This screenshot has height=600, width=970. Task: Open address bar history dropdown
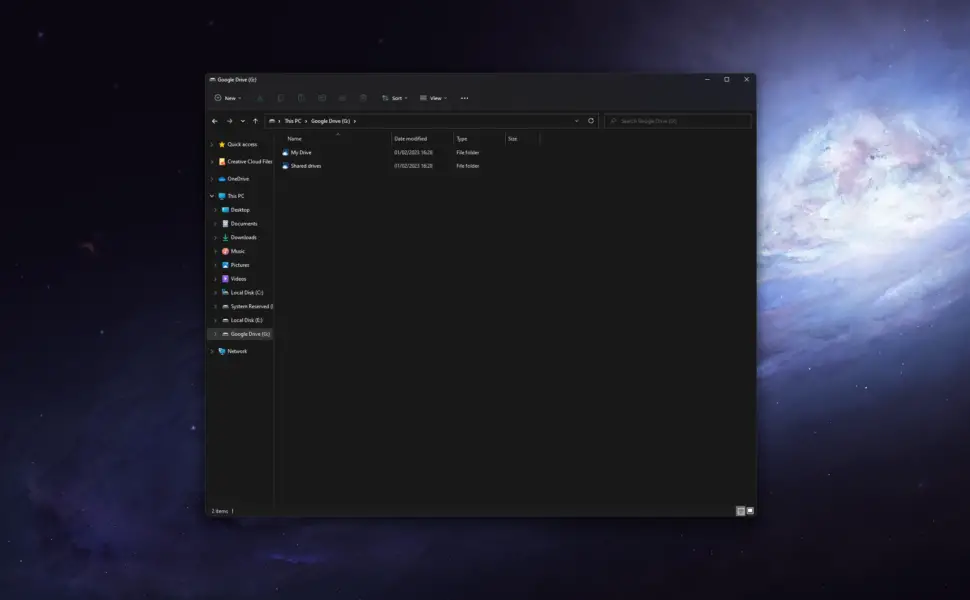[x=577, y=121]
